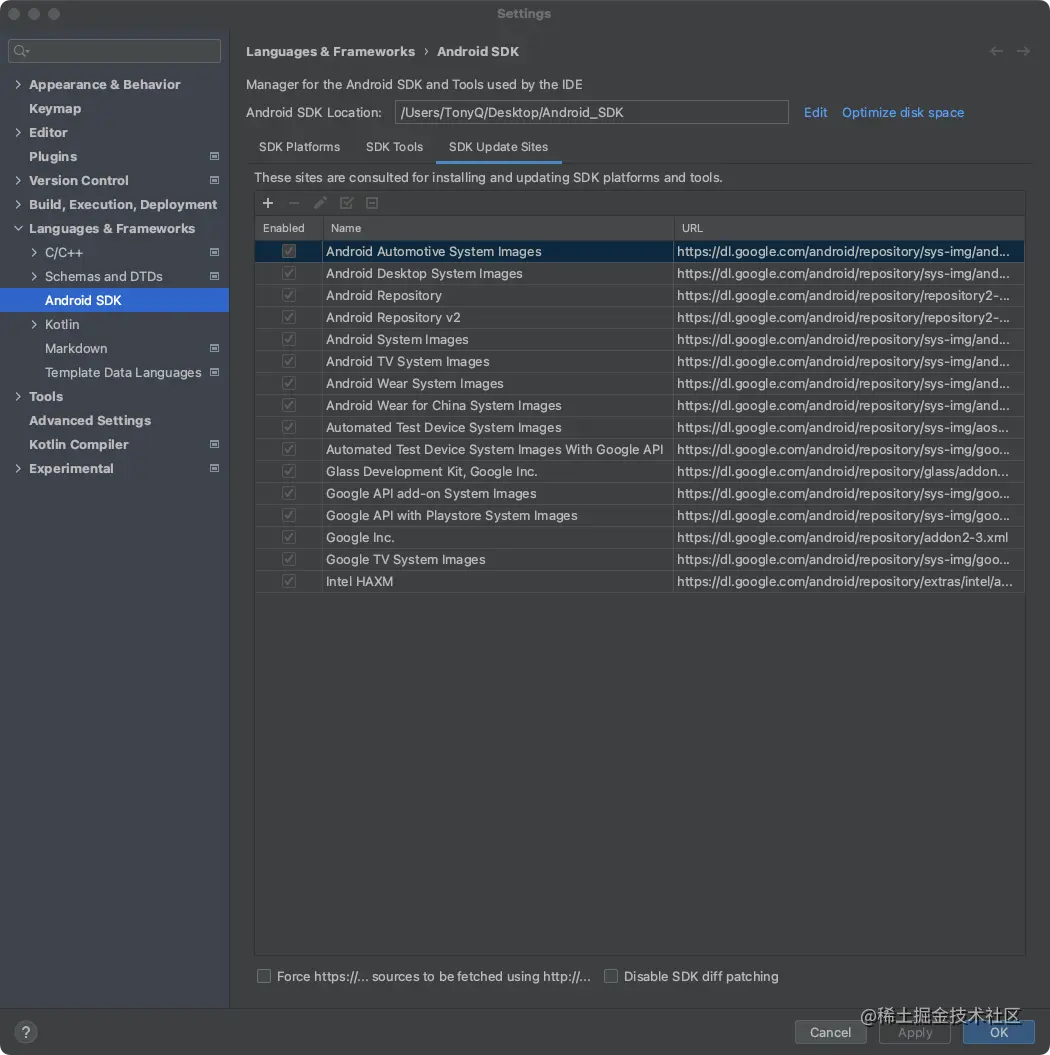
Task: Click project-level icon beside Plugins
Action: (215, 156)
